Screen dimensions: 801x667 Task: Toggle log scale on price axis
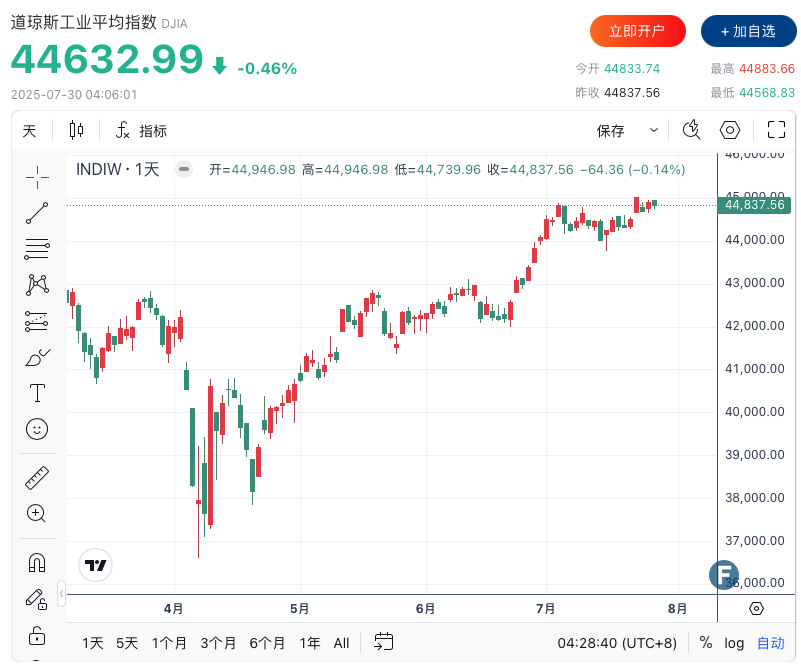tap(734, 642)
